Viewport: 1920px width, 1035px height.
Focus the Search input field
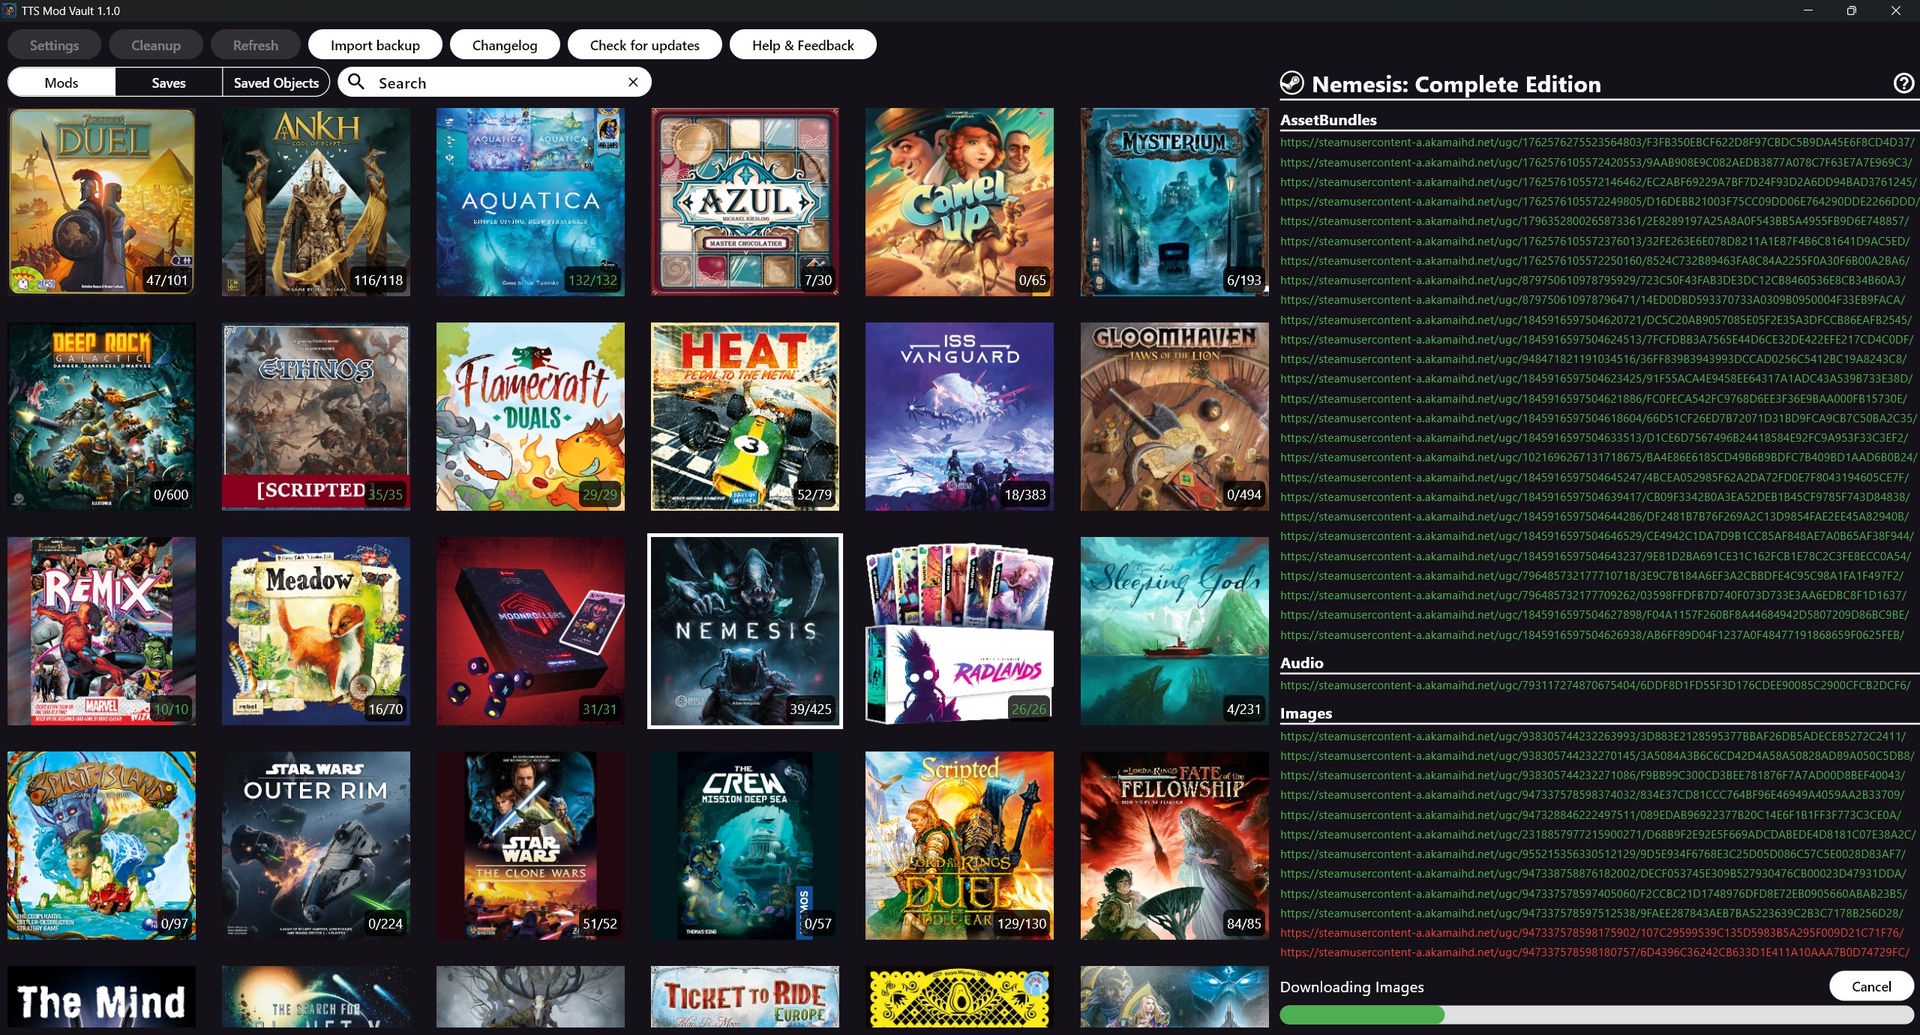[x=496, y=82]
